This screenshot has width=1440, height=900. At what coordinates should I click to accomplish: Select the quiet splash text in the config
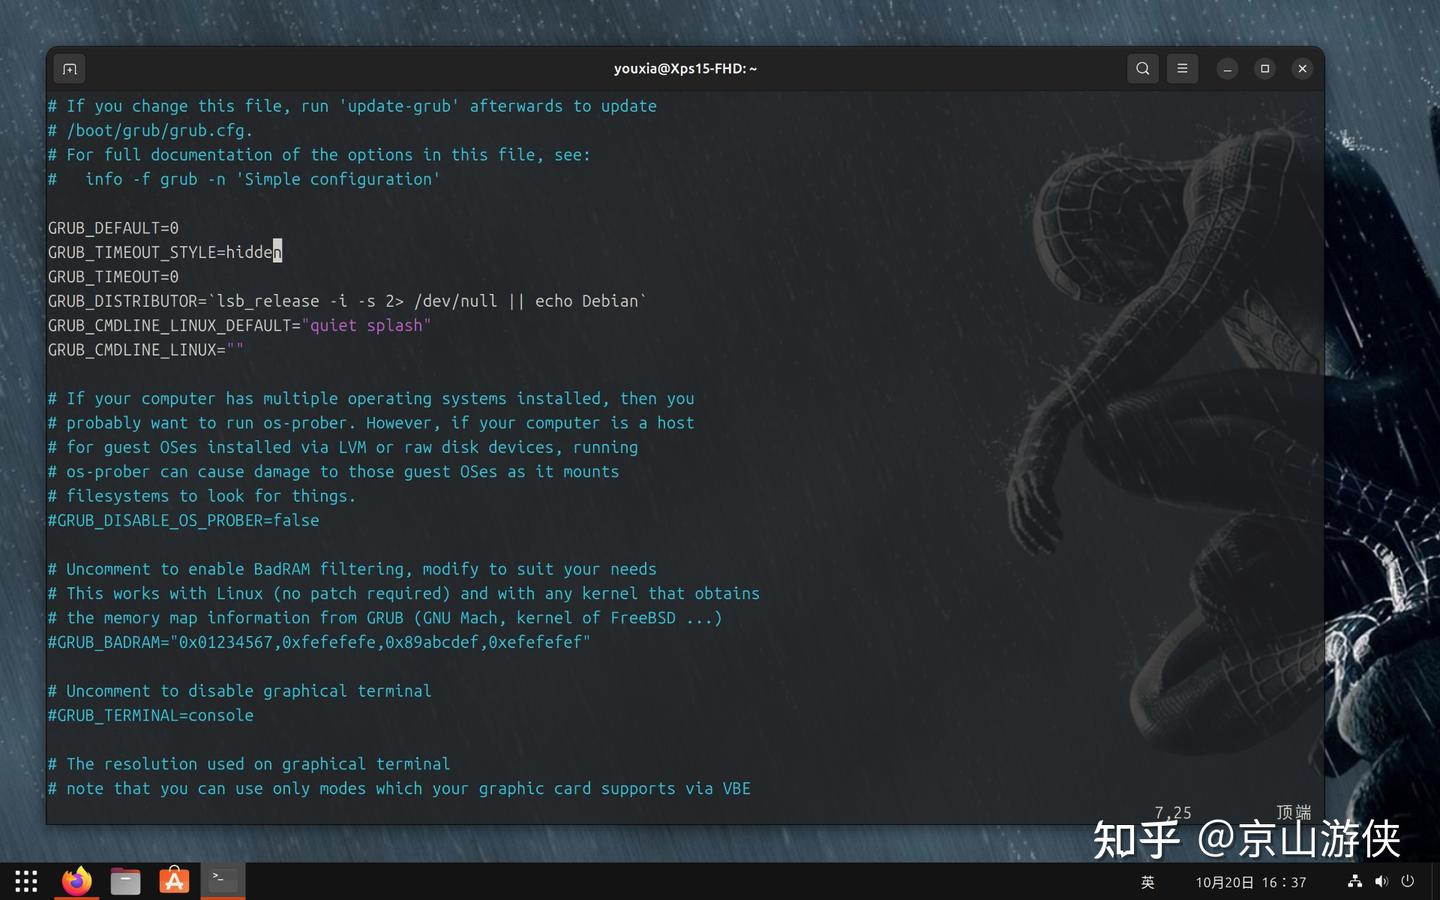367,325
